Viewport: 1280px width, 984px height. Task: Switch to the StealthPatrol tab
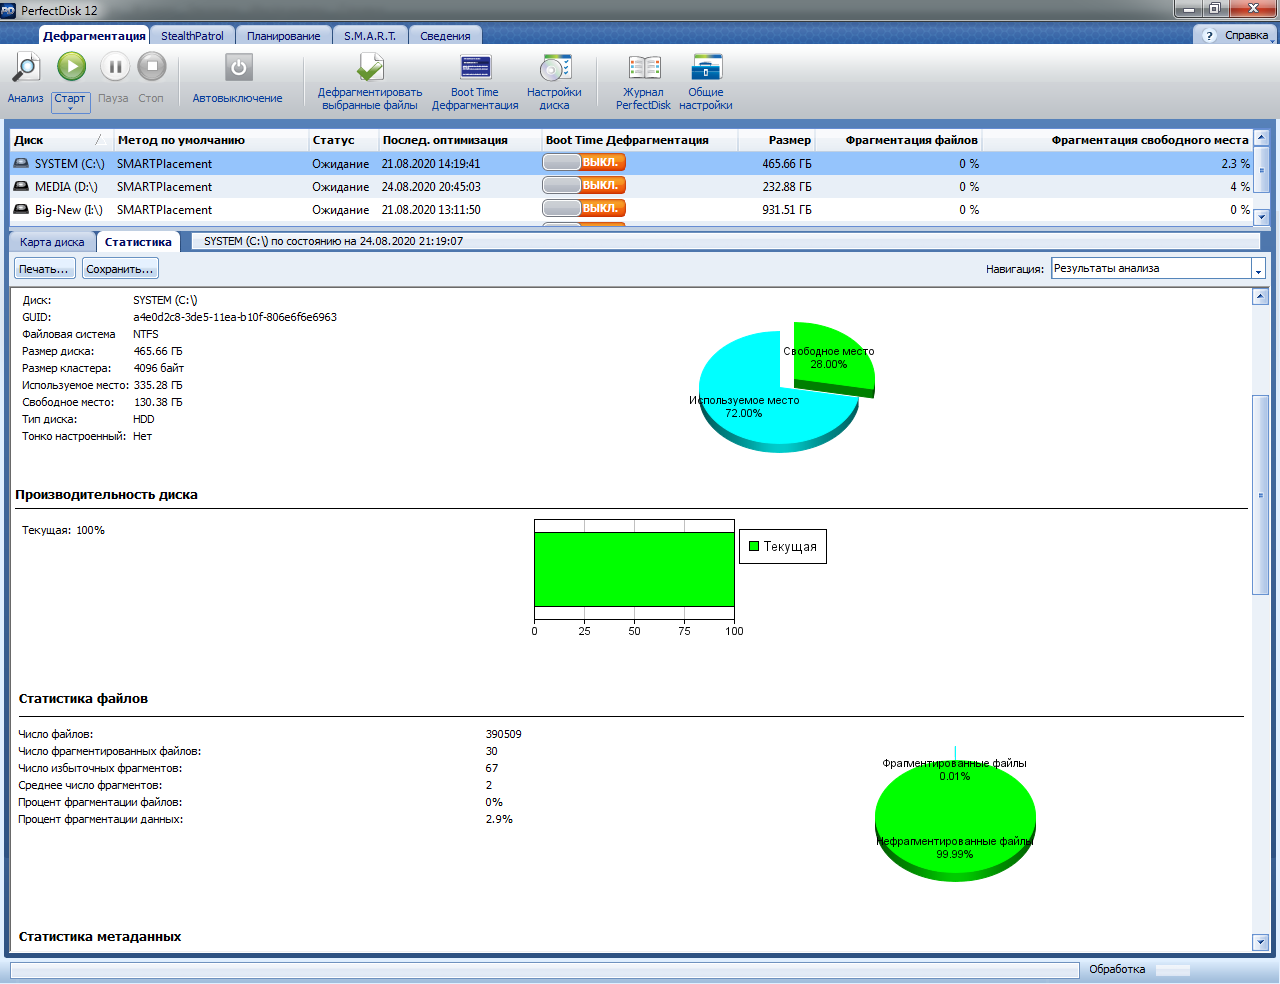click(192, 36)
